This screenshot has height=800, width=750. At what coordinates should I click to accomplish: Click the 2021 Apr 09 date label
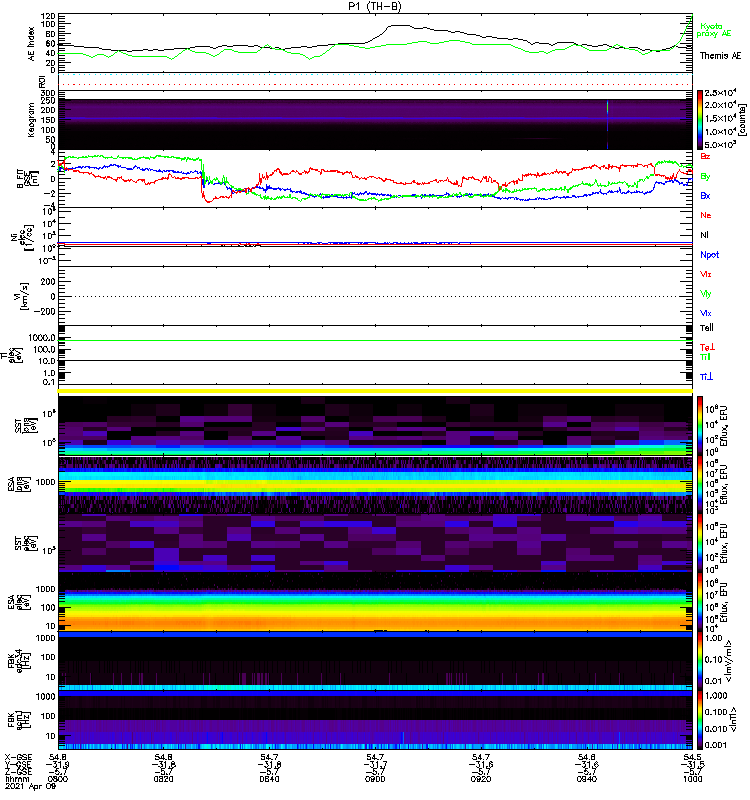click(x=30, y=787)
